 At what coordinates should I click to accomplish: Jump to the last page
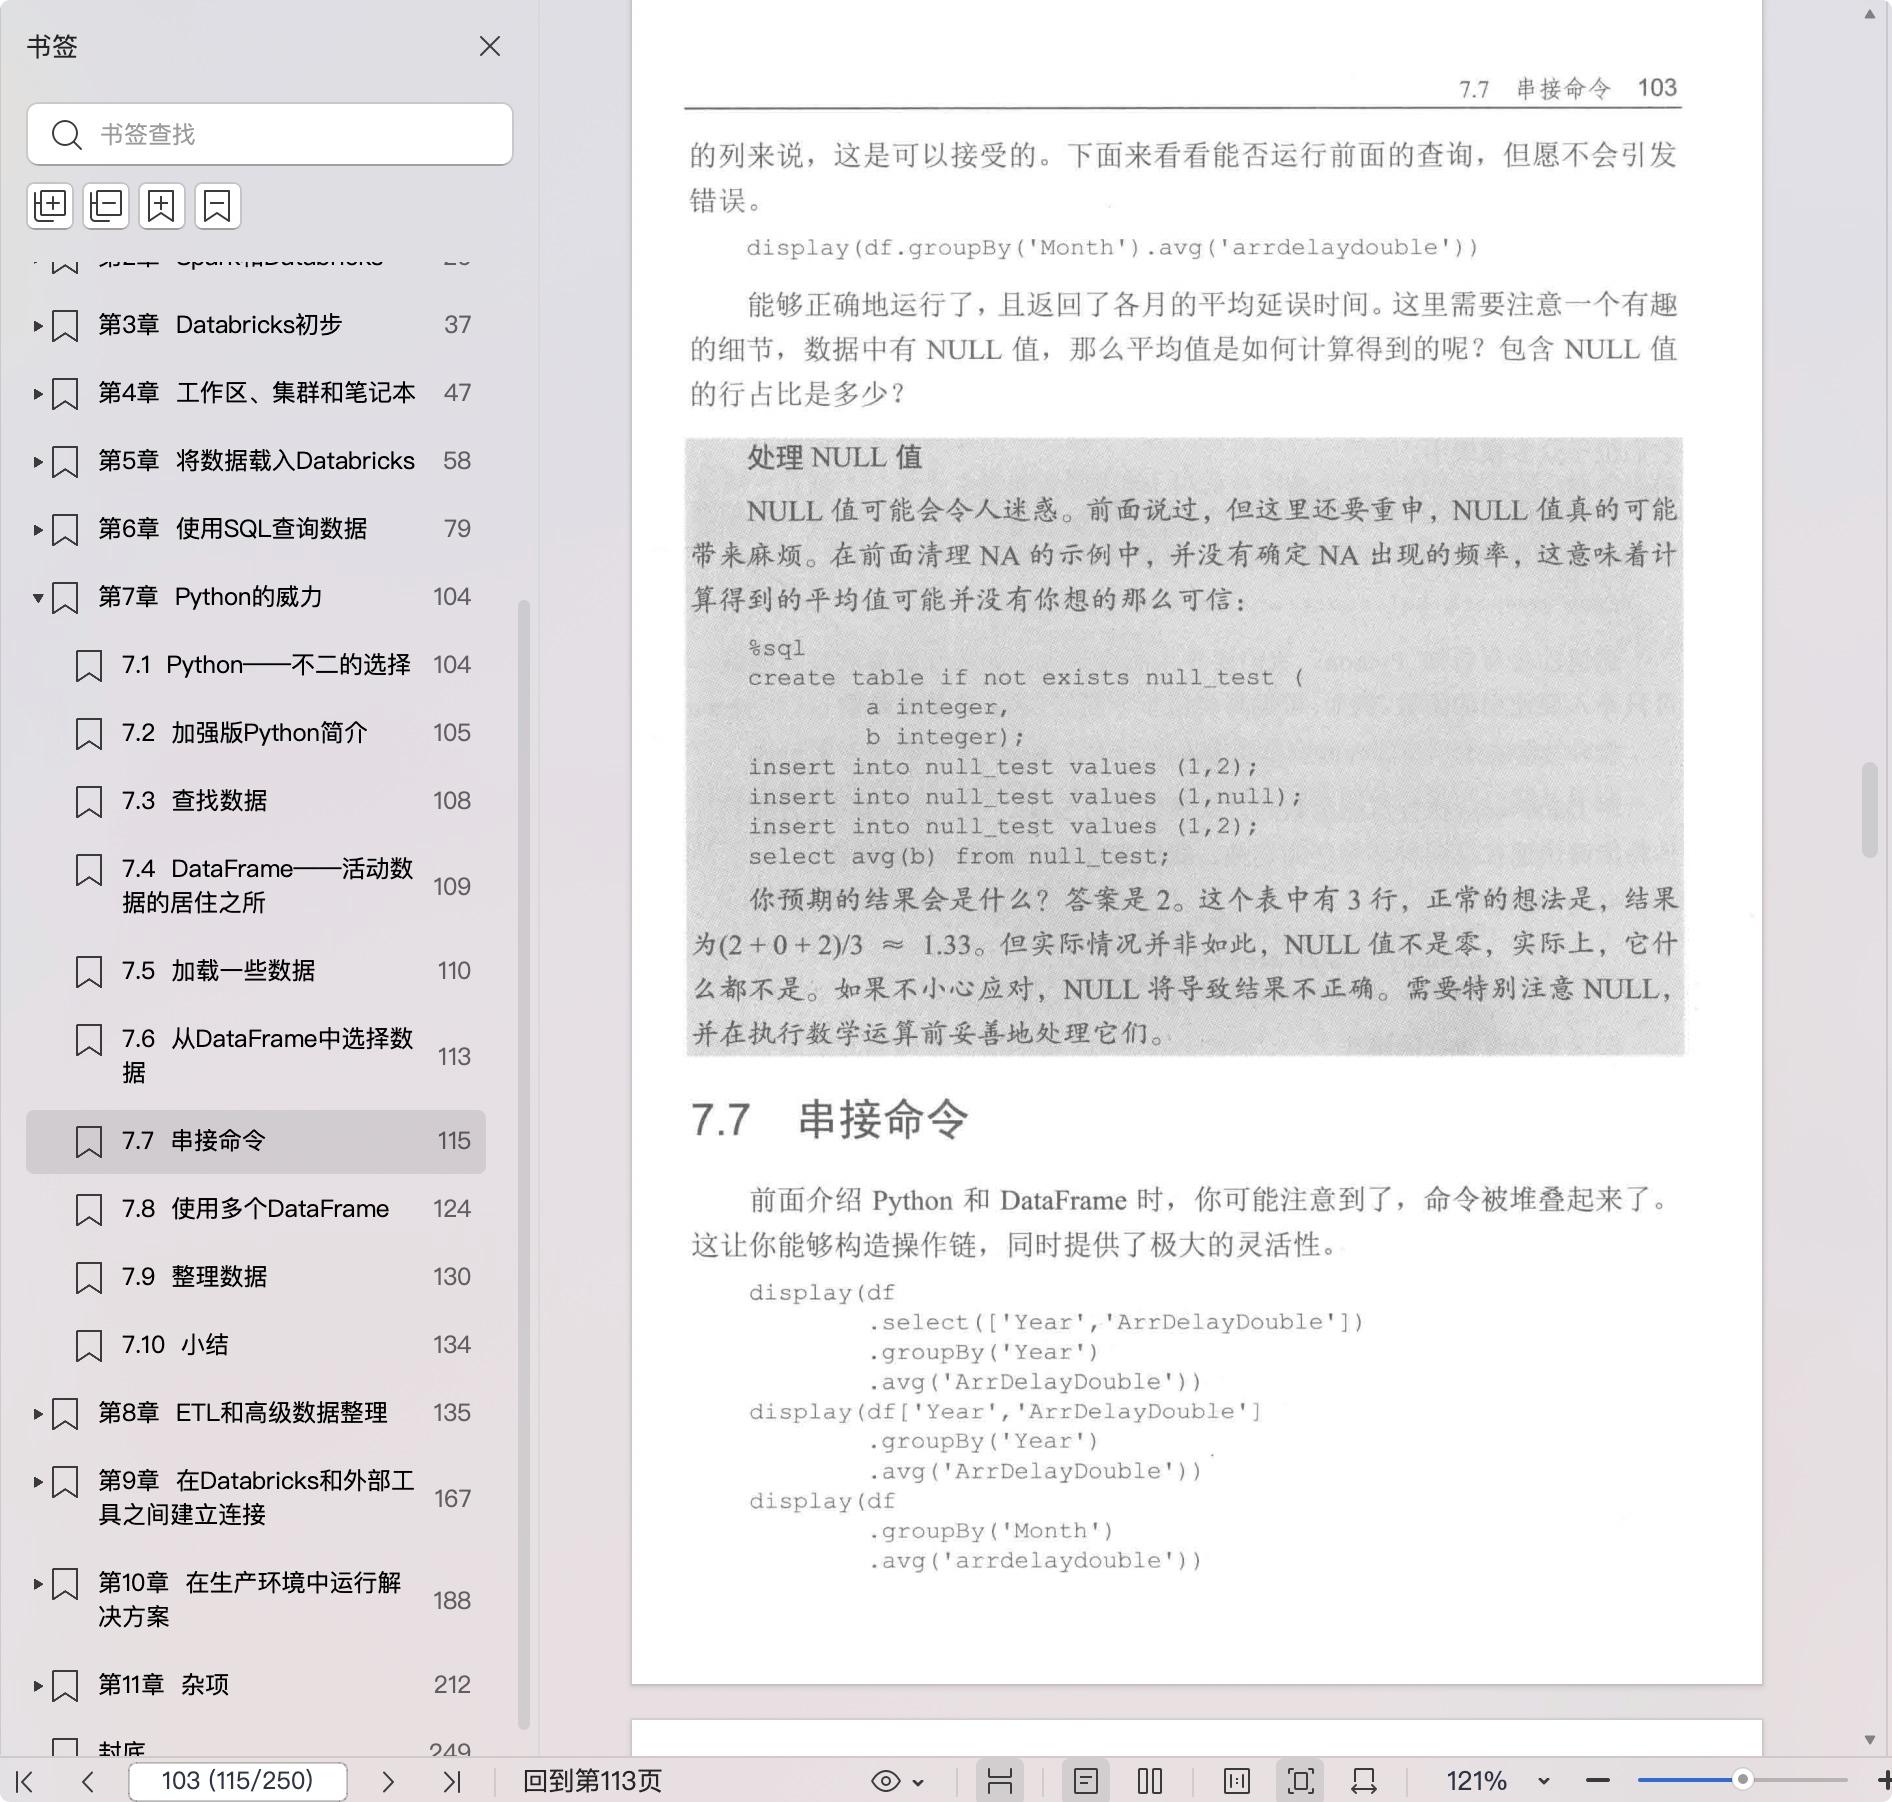pos(452,1781)
